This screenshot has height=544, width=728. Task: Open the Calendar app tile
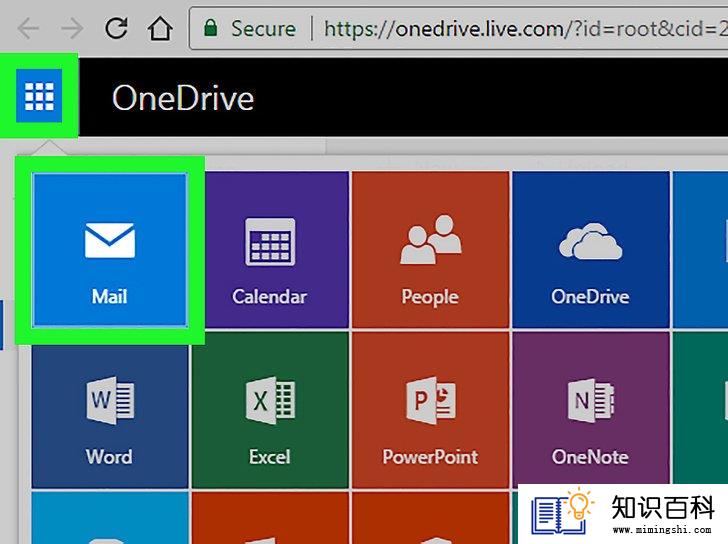click(270, 250)
